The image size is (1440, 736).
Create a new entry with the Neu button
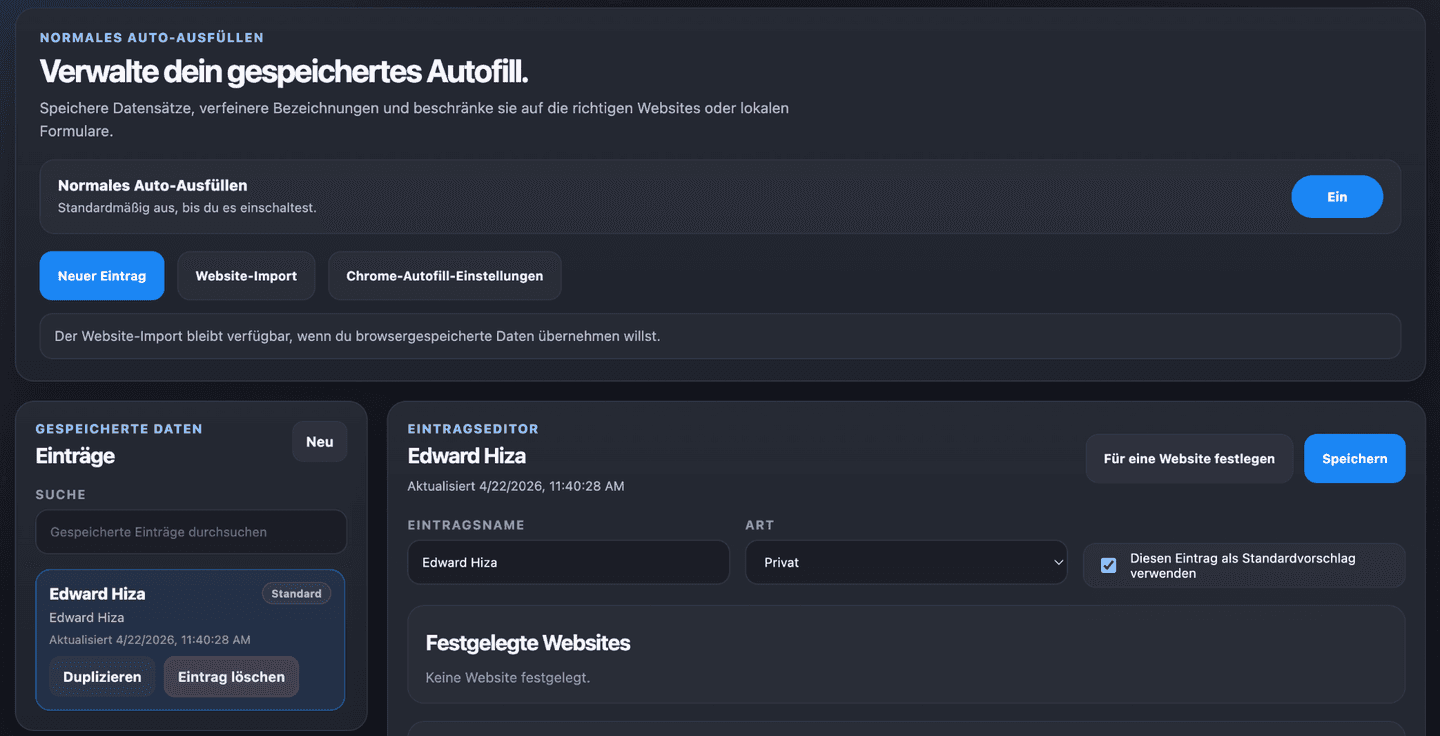[319, 441]
